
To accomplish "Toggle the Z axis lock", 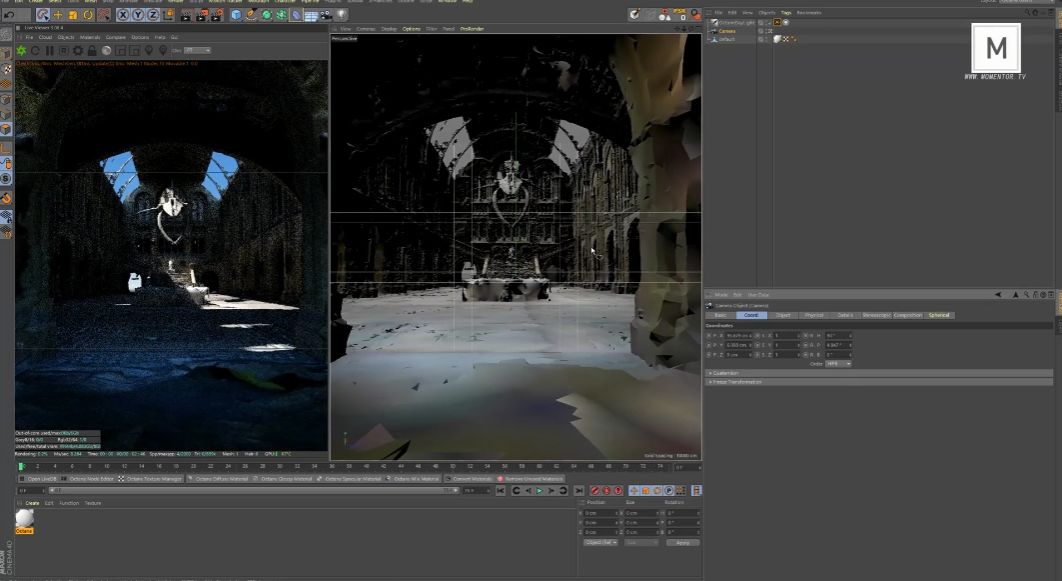I will (x=152, y=15).
